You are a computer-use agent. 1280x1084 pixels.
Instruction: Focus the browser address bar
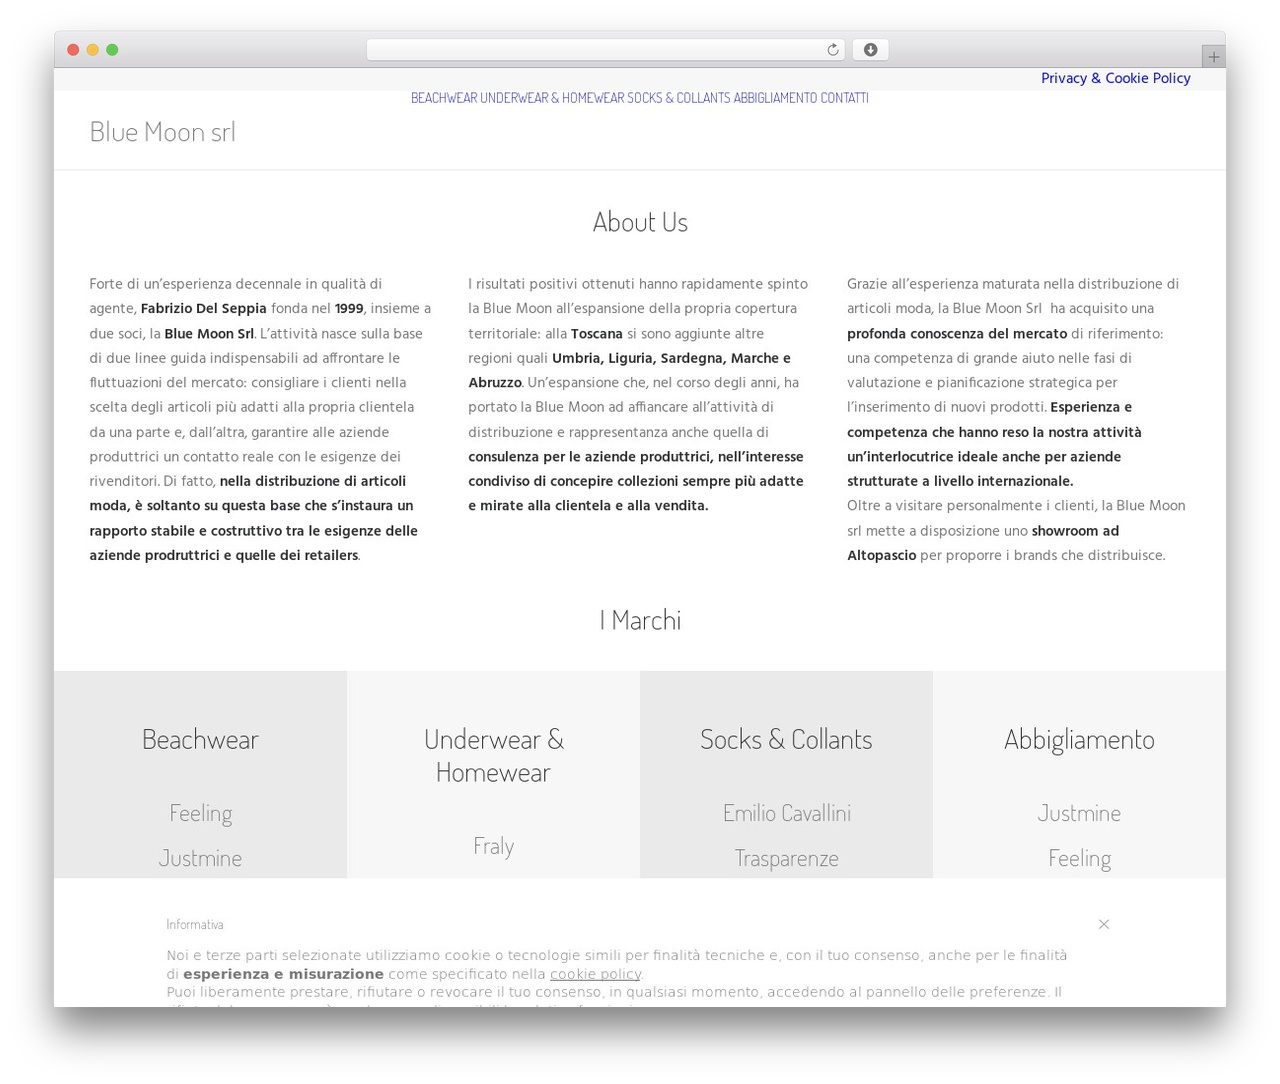605,50
